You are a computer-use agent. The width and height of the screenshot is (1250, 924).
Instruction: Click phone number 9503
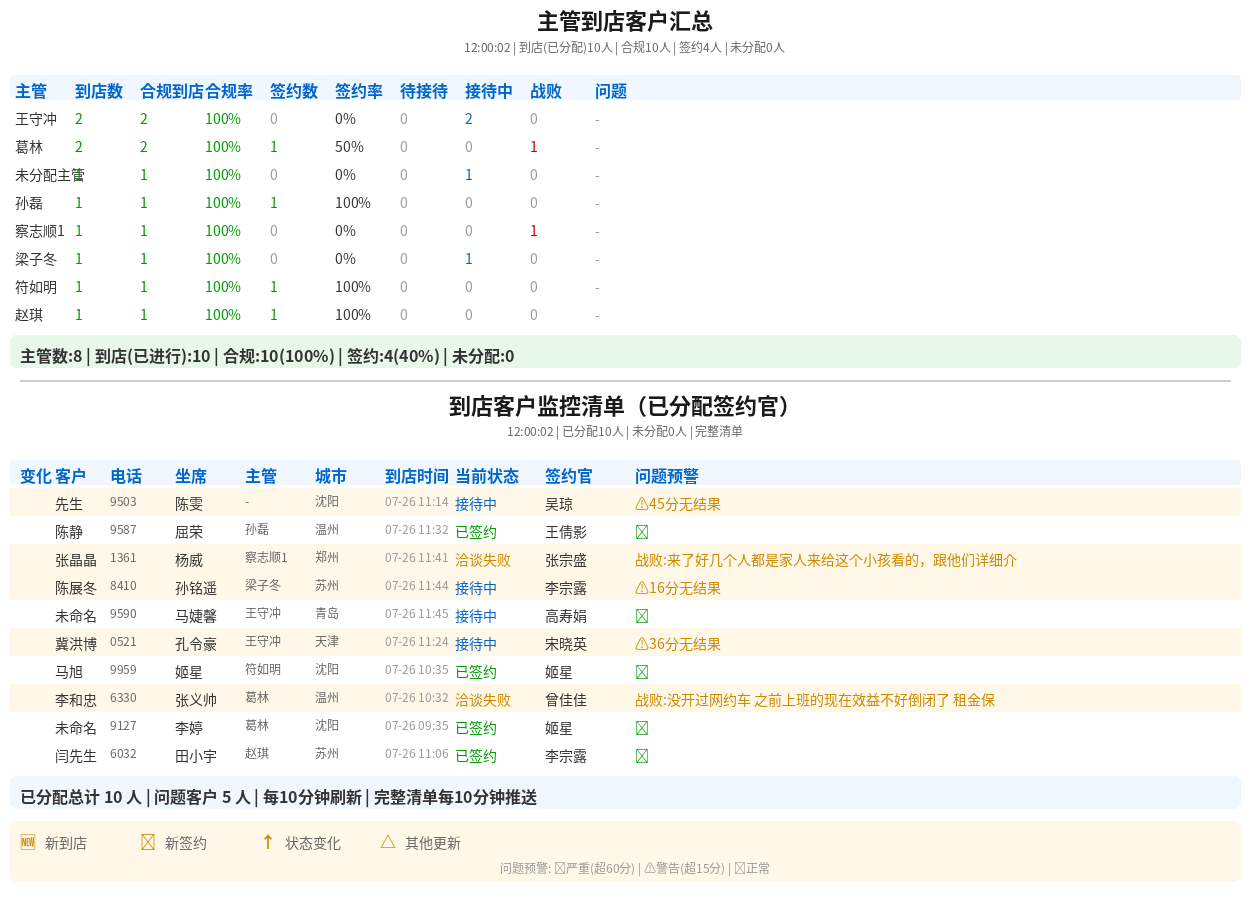pyautogui.click(x=123, y=502)
